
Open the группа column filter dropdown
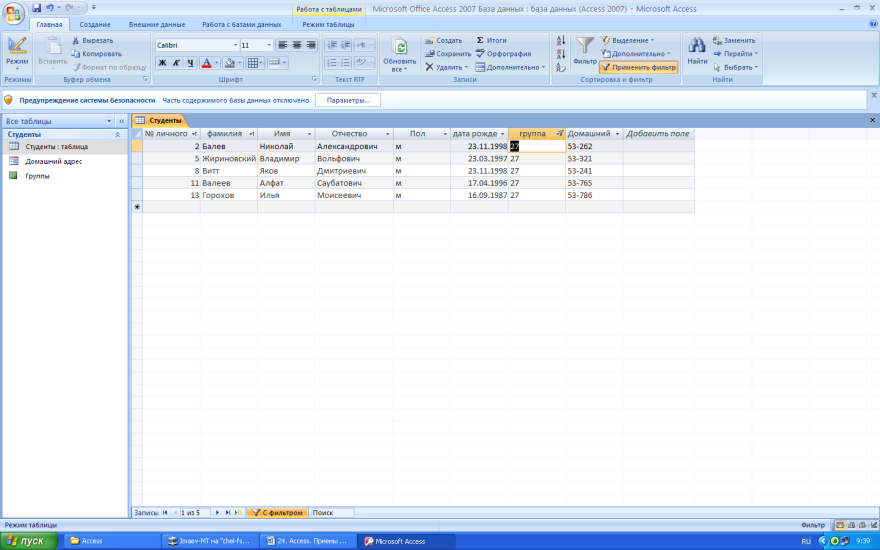tap(559, 134)
